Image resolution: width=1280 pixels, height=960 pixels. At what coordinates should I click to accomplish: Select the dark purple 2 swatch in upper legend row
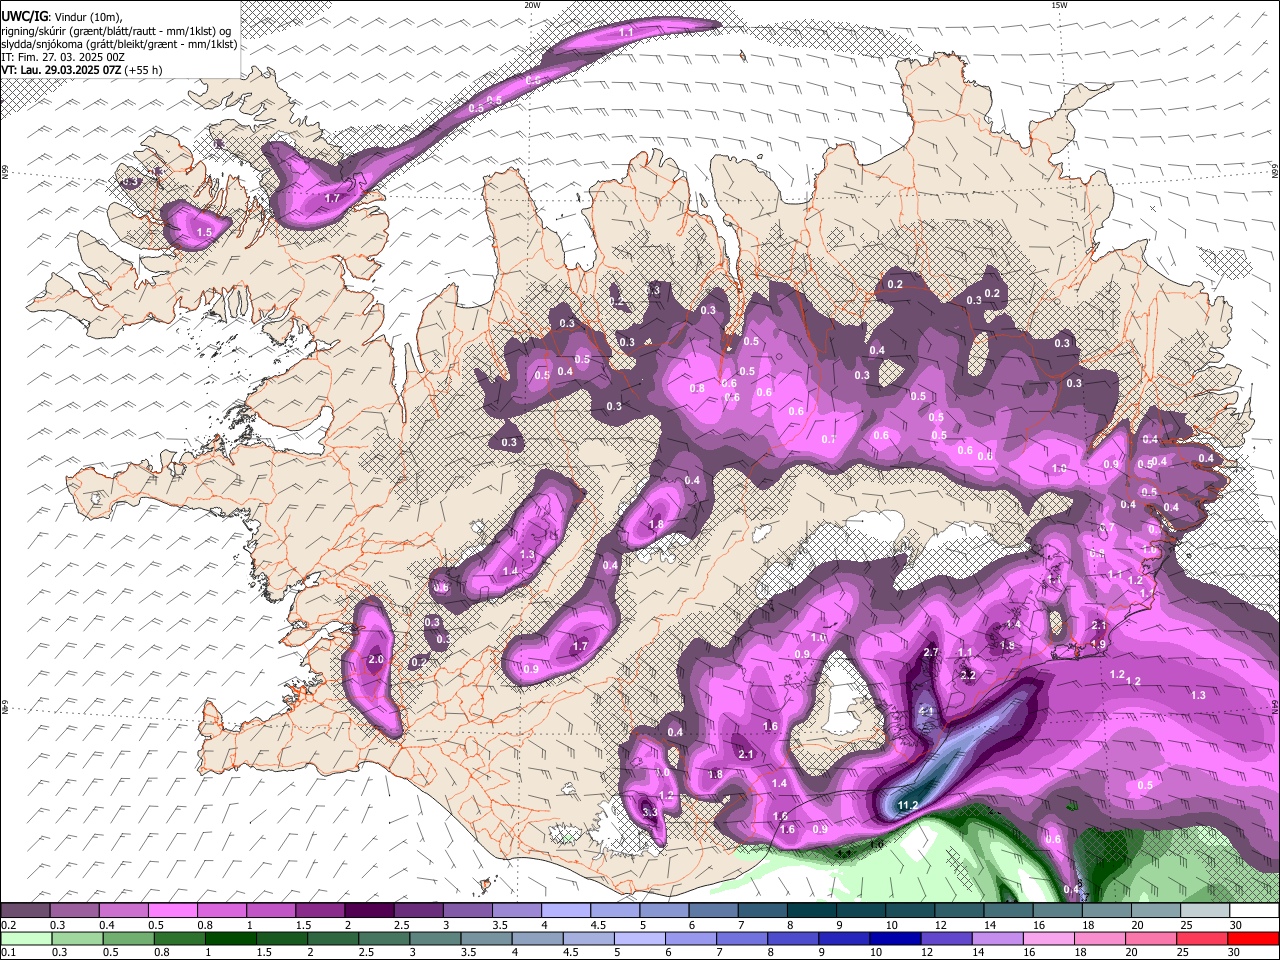coord(369,911)
